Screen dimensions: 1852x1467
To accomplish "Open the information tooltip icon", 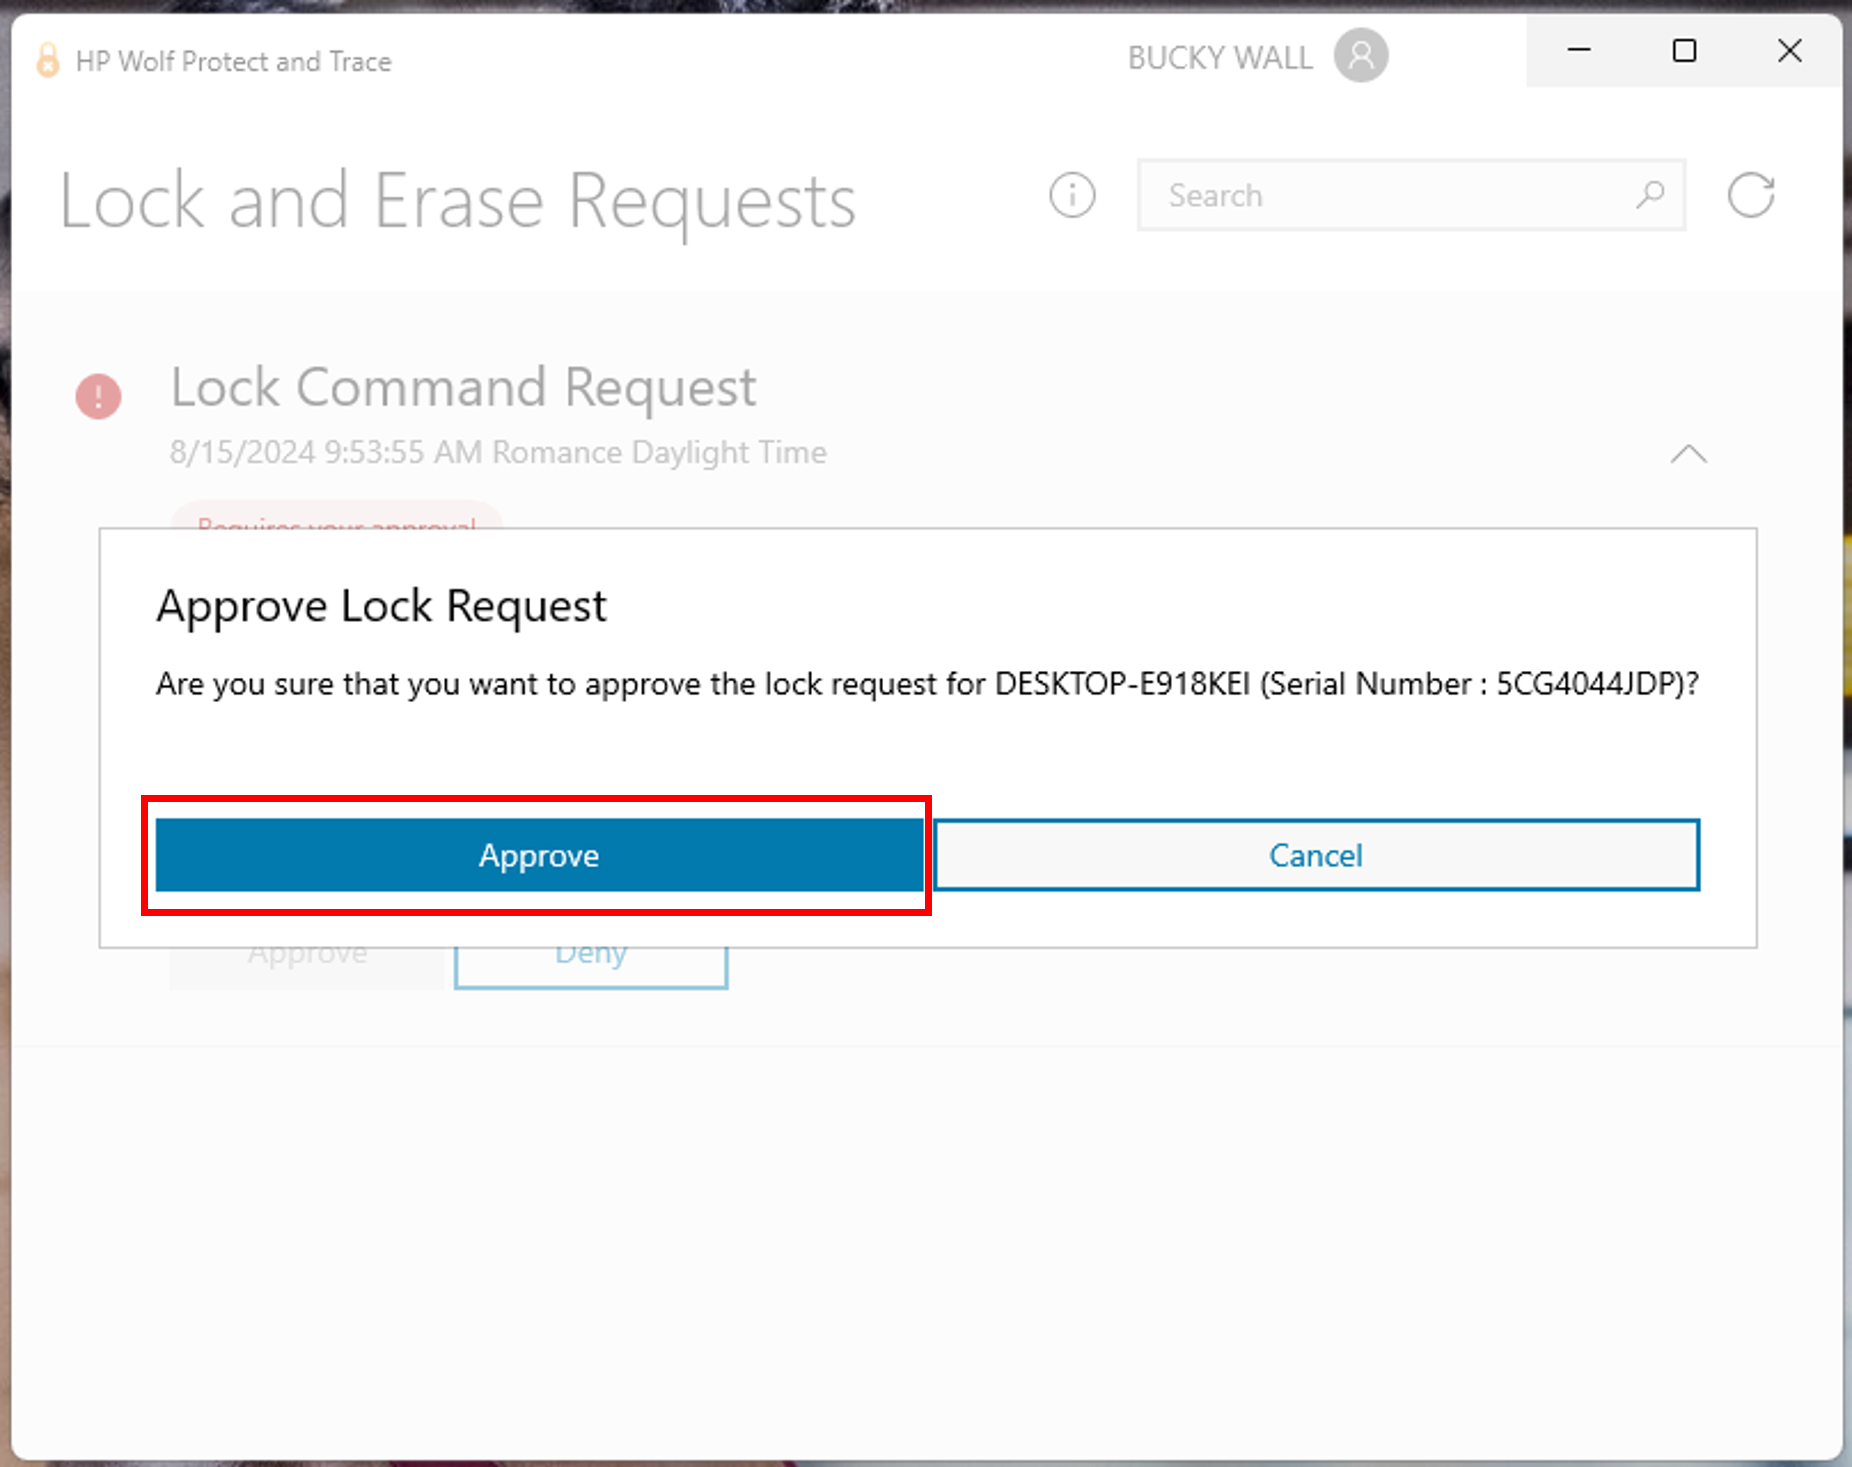I will [1072, 196].
